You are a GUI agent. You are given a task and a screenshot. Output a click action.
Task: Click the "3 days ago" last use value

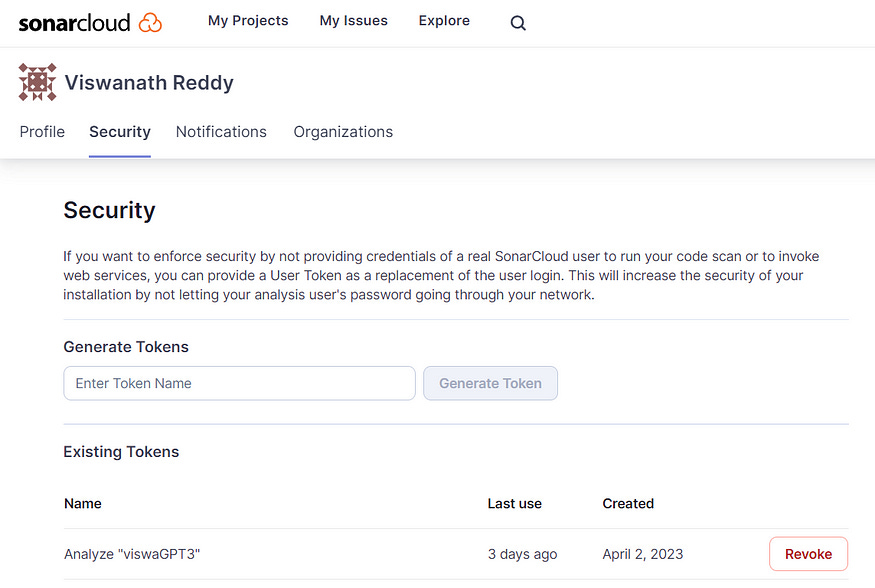522,555
